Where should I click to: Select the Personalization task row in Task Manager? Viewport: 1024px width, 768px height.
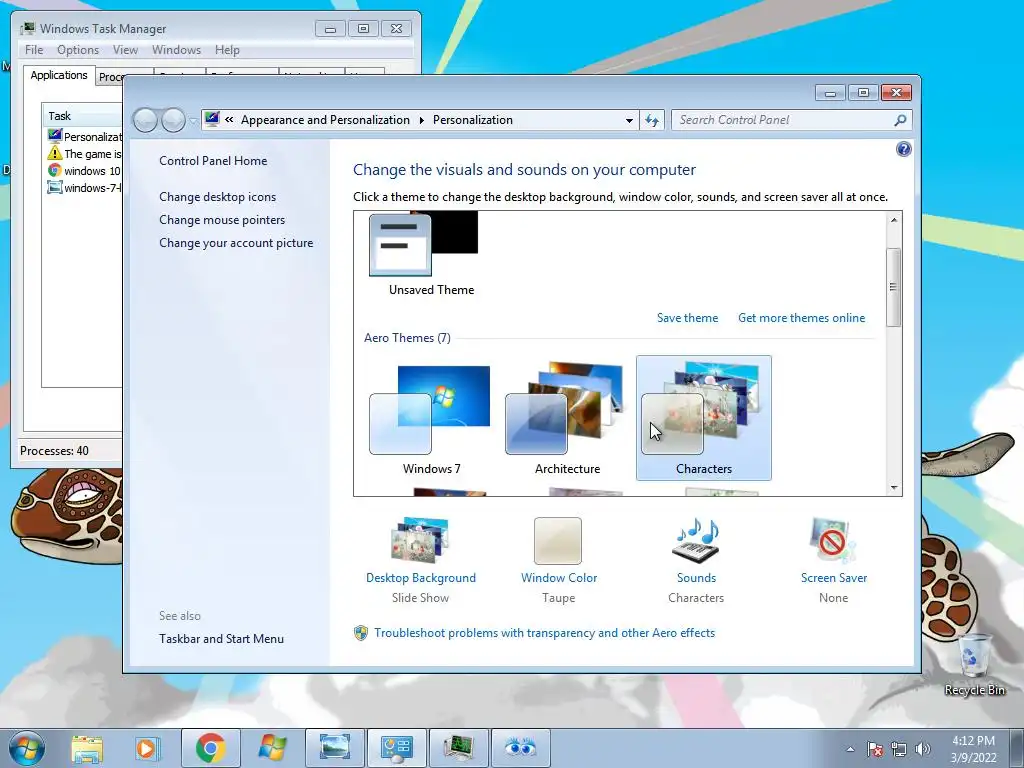84,136
